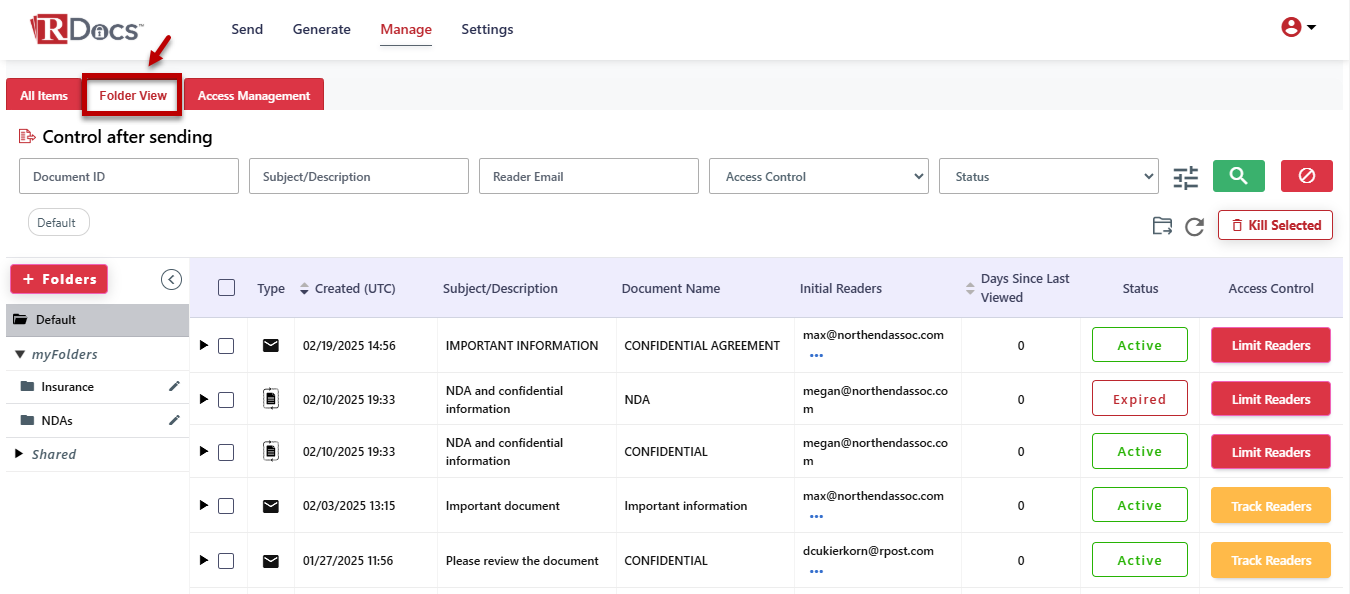1350x594 pixels.
Task: Open the user account menu icon
Action: tap(1298, 28)
